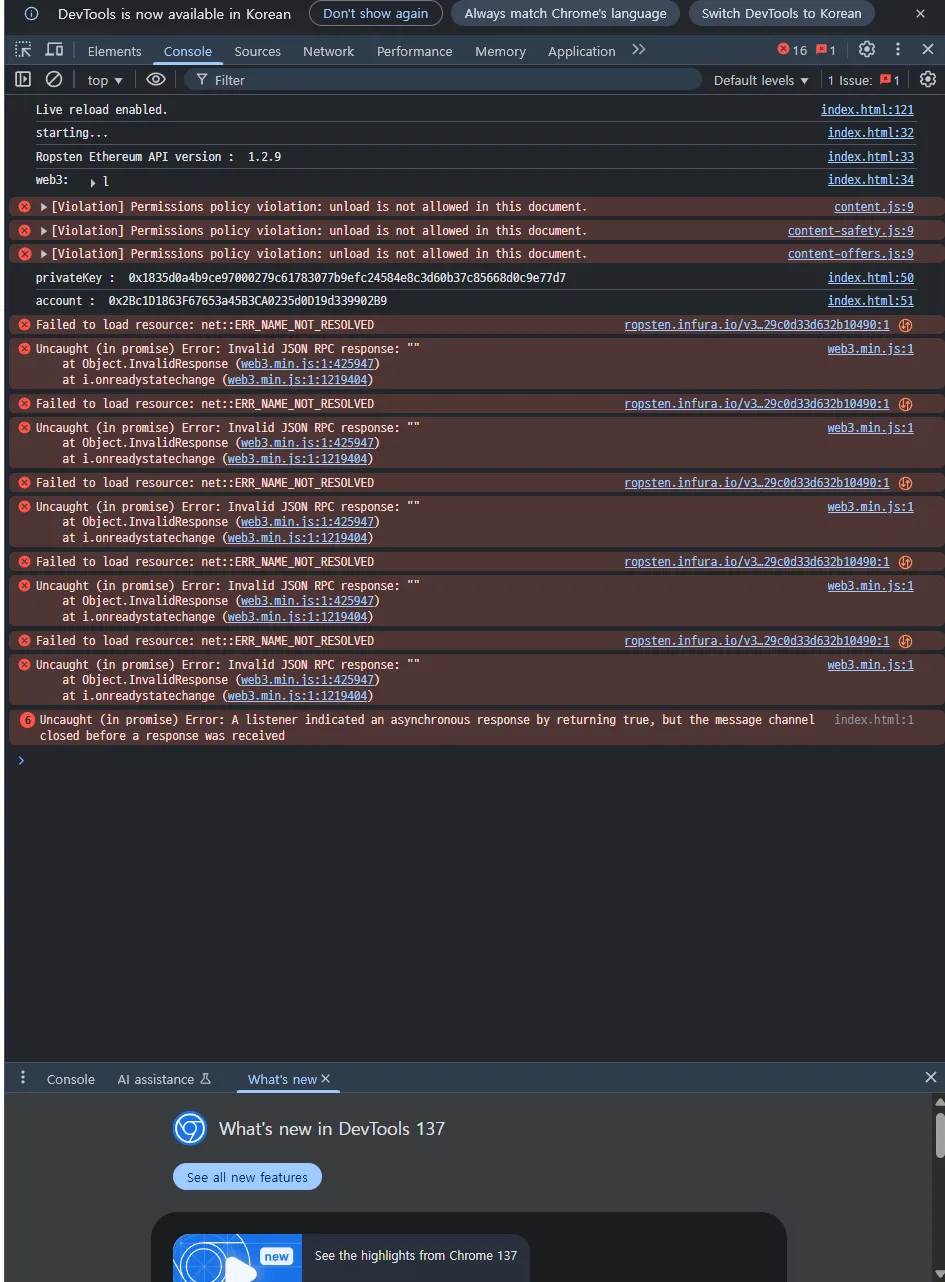The height and width of the screenshot is (1282, 945).
Task: Expand the web3 object logged value
Action: (x=93, y=182)
